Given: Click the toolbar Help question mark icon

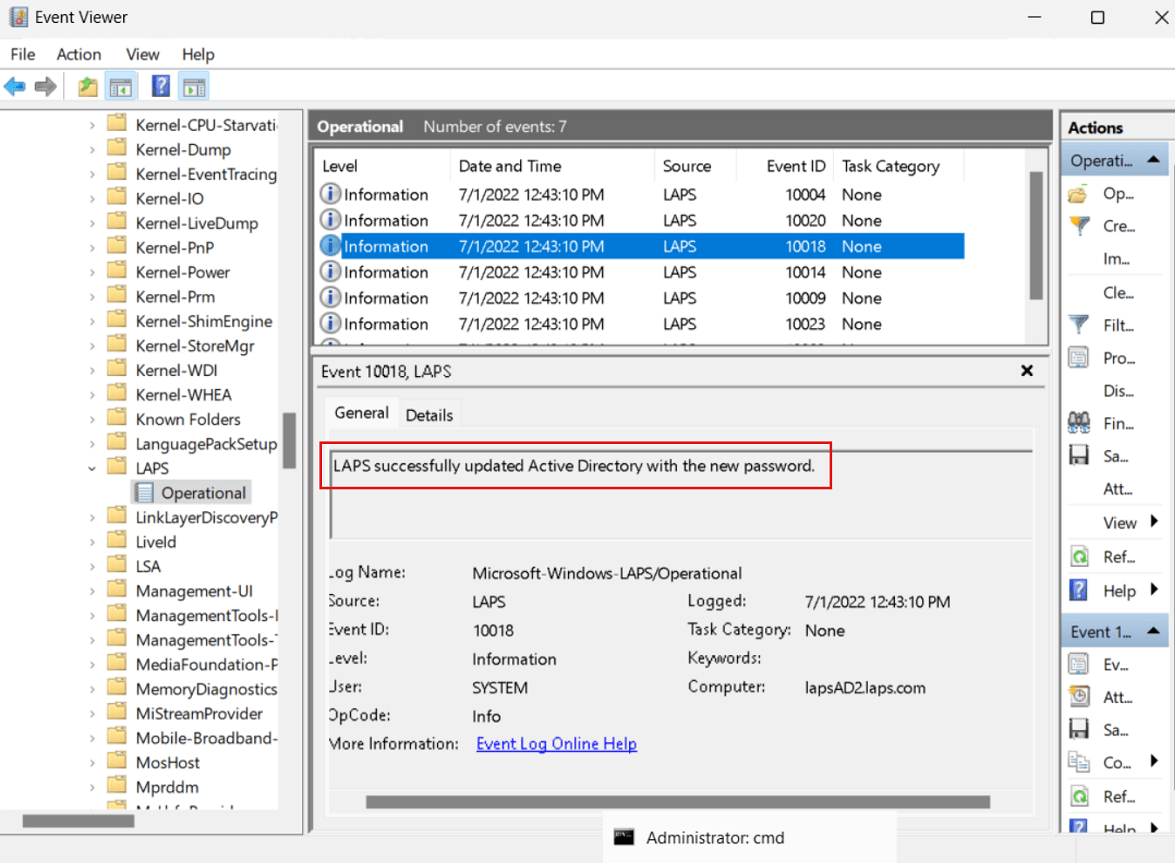Looking at the screenshot, I should point(160,86).
